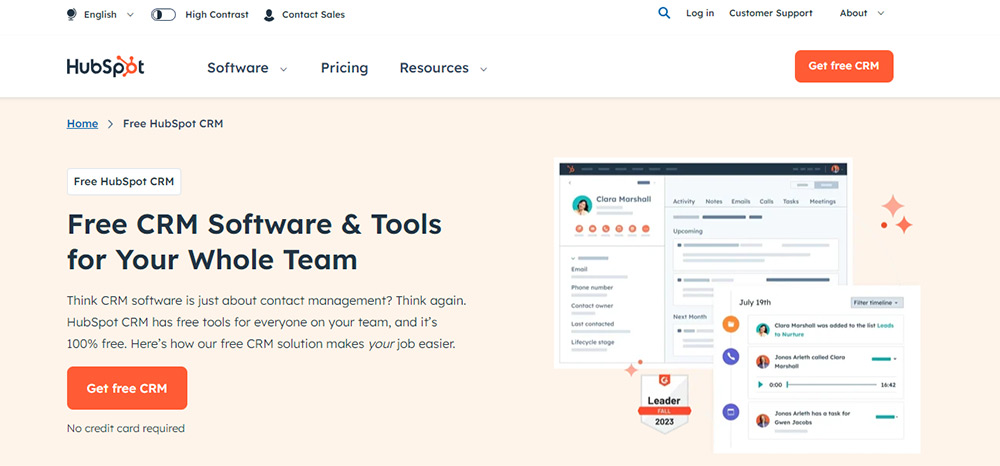Click the 16:42 recording duration

(888, 385)
